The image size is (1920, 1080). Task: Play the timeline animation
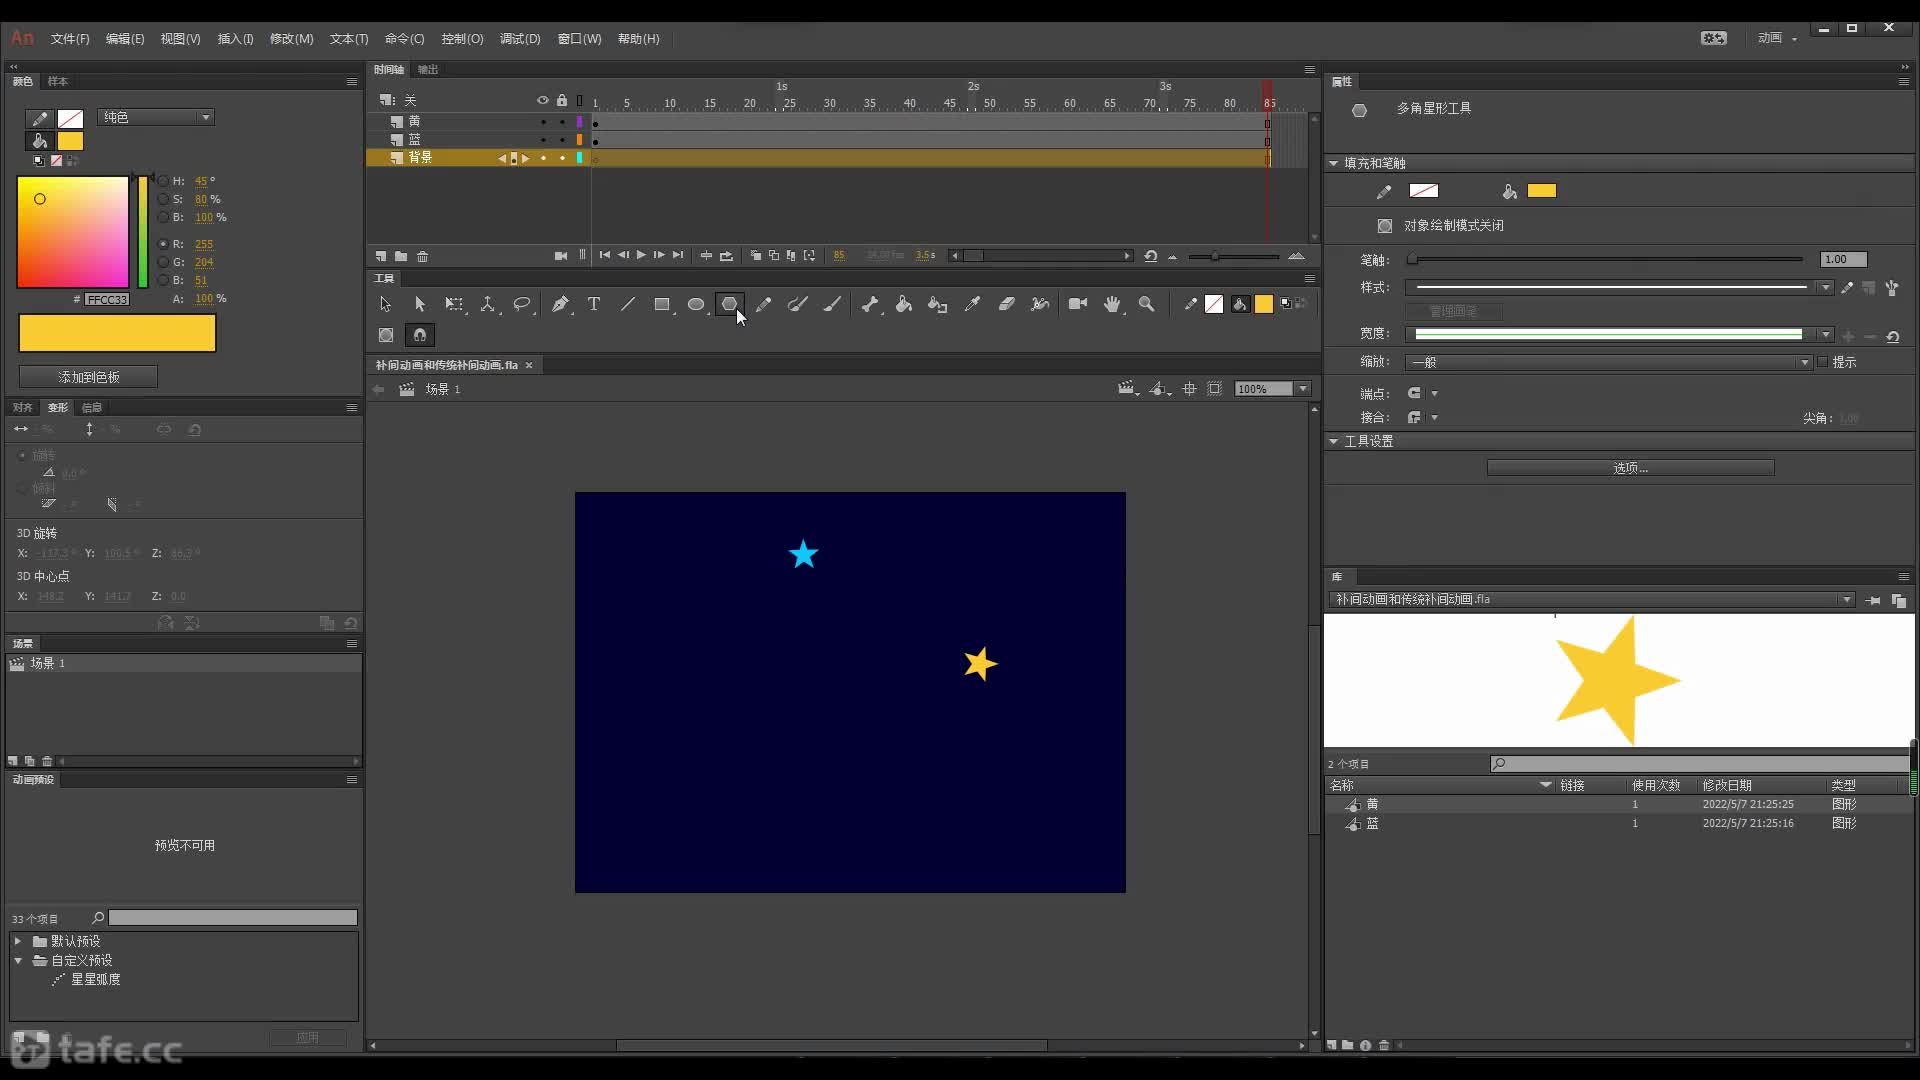[x=641, y=256]
